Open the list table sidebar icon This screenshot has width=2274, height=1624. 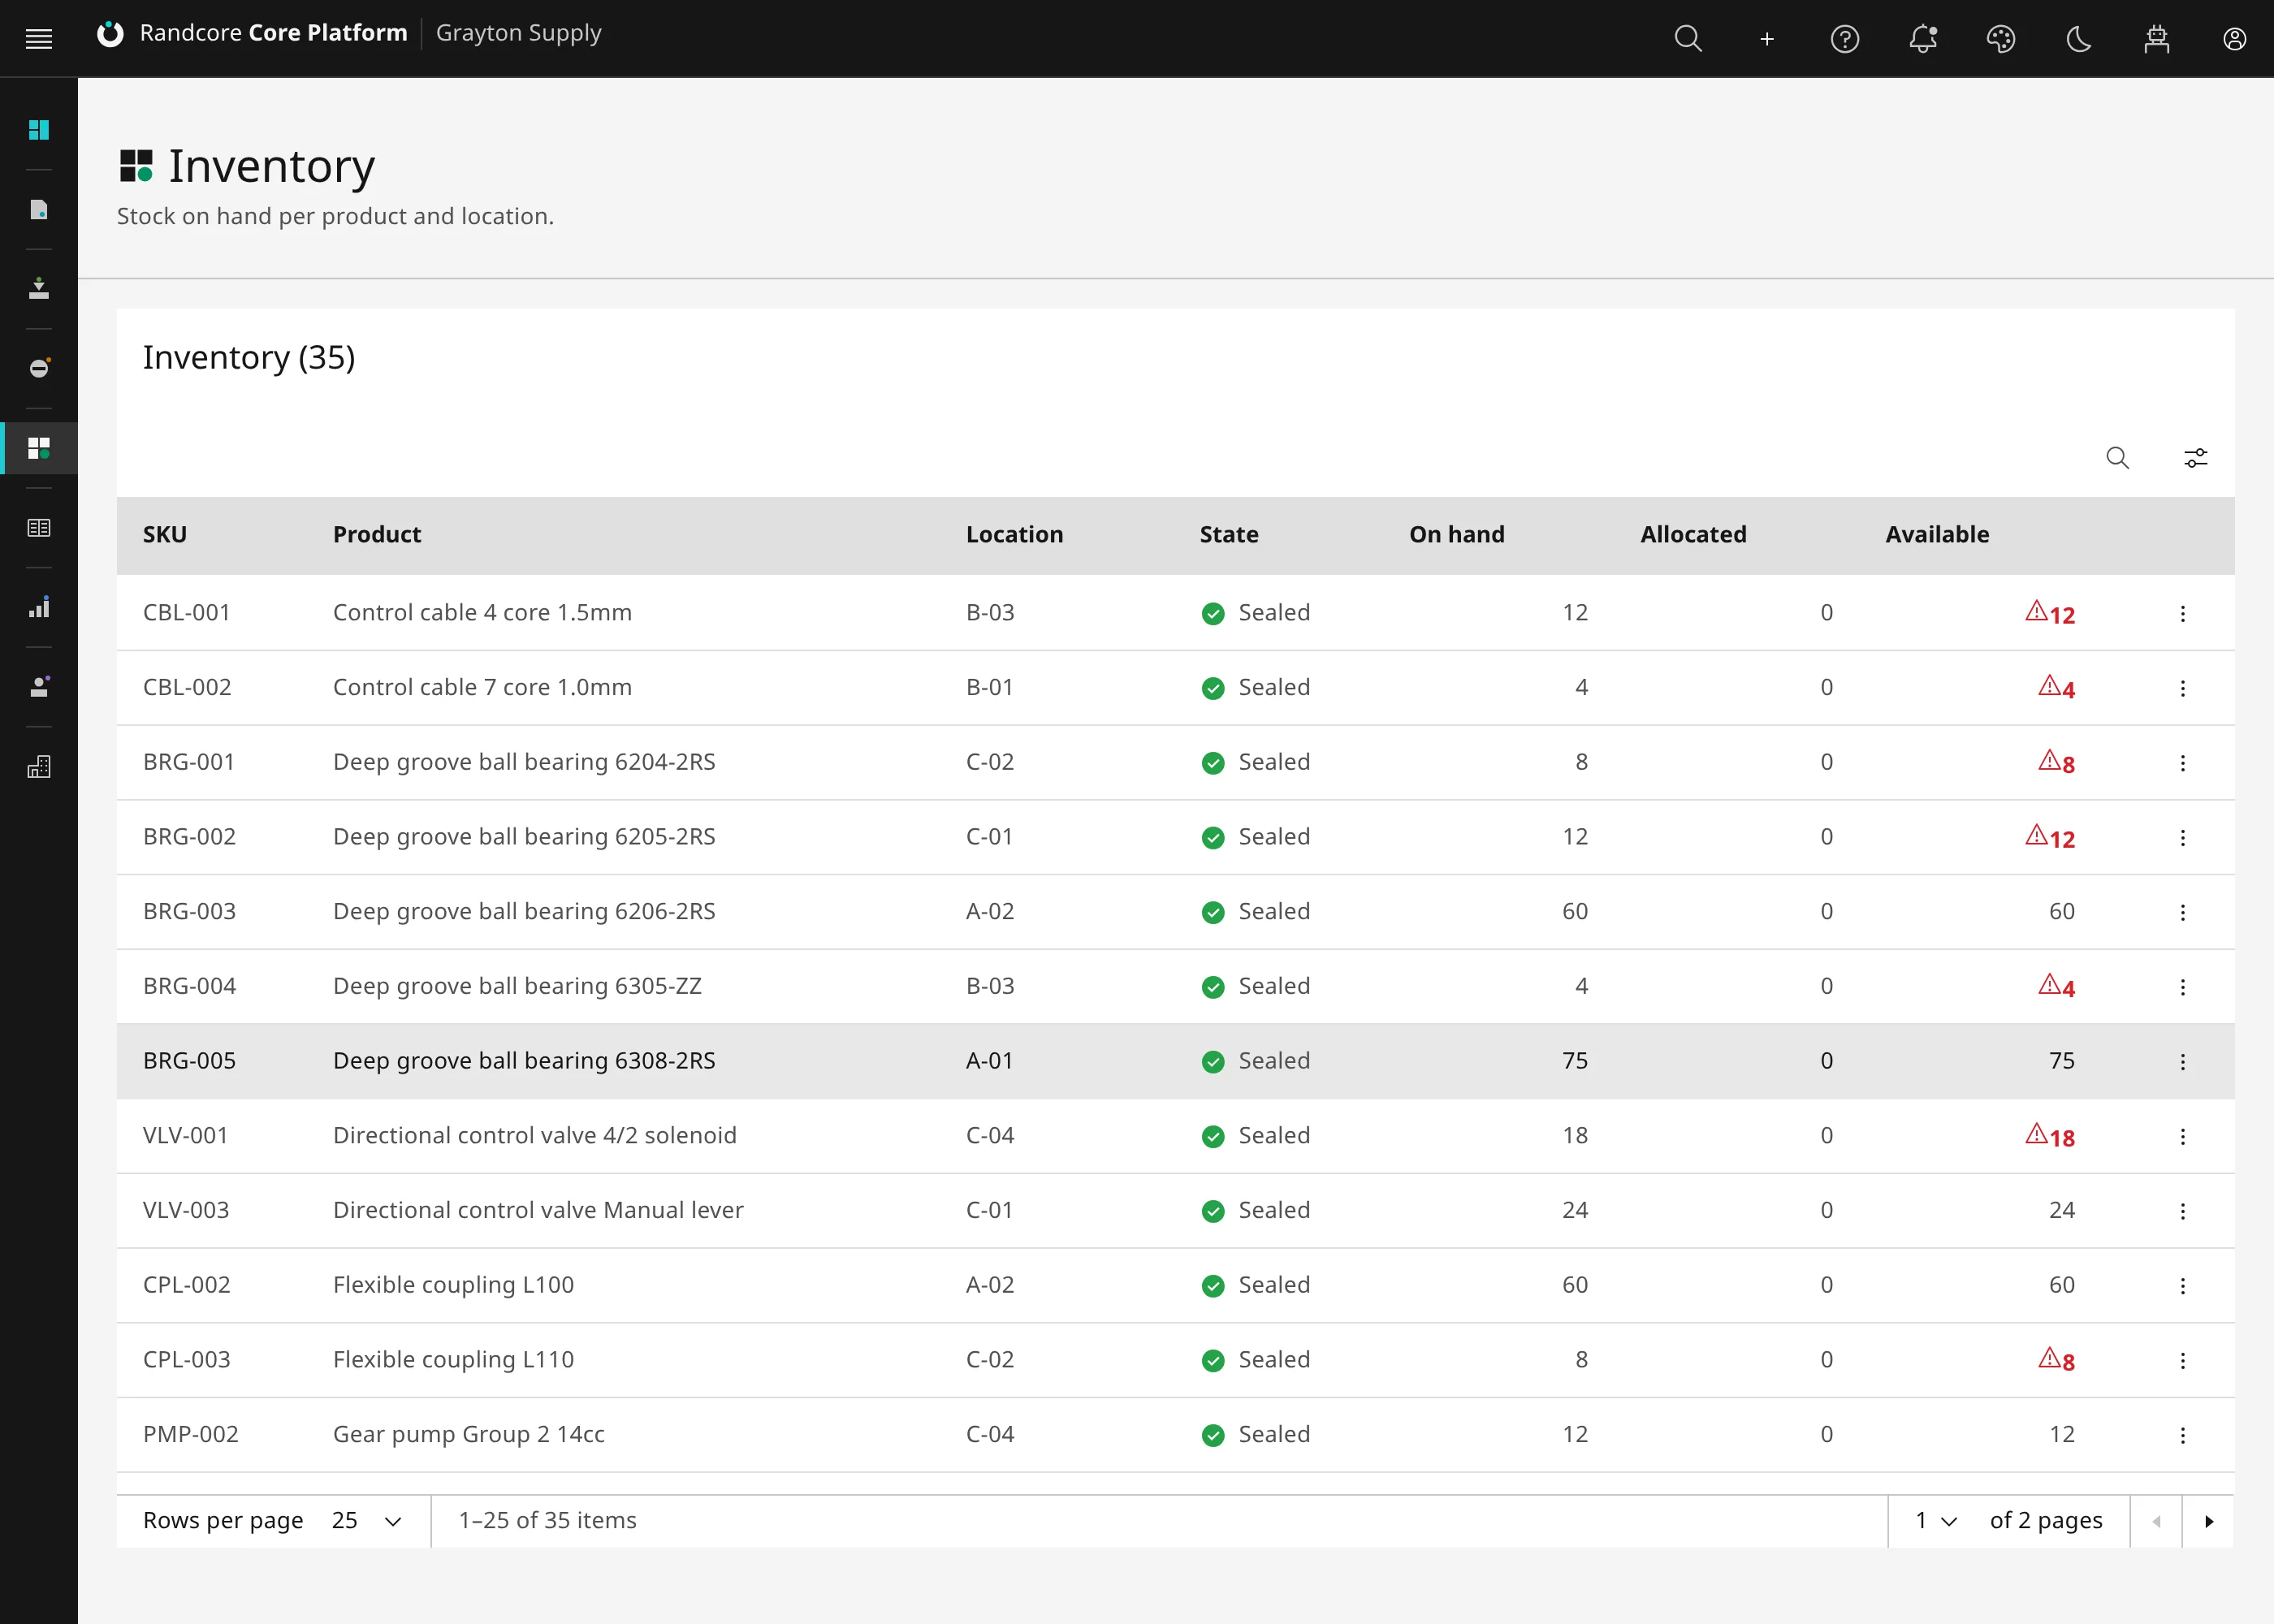click(39, 528)
